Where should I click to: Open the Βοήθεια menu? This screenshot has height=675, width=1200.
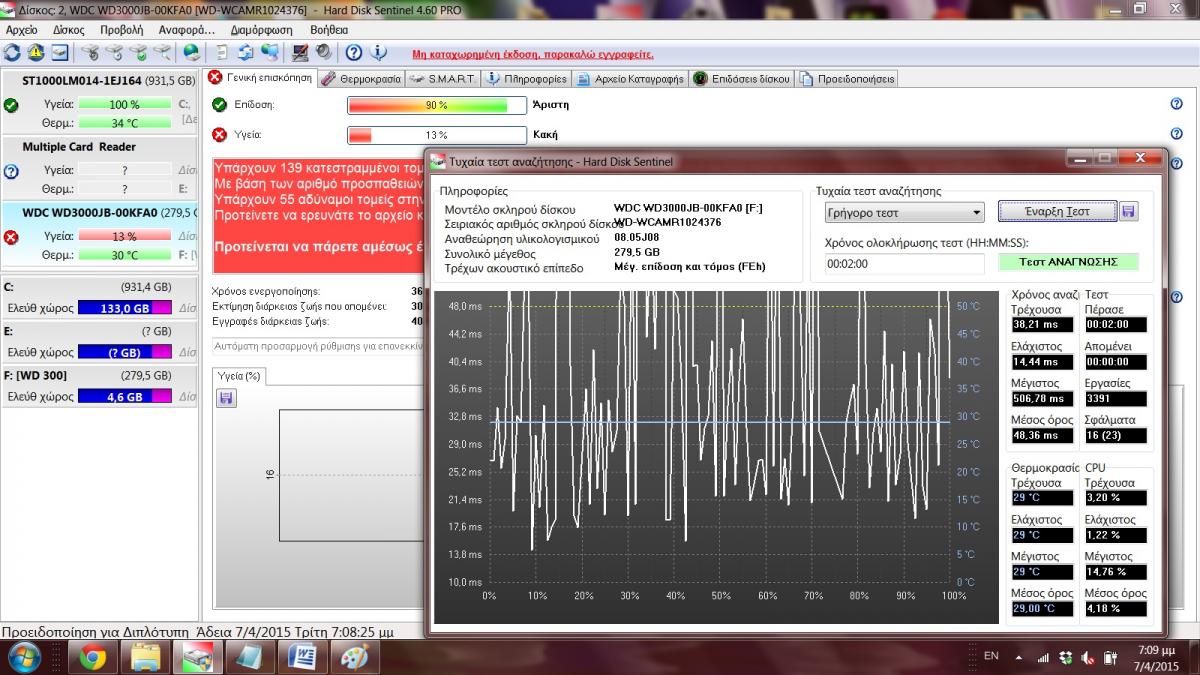pyautogui.click(x=329, y=30)
